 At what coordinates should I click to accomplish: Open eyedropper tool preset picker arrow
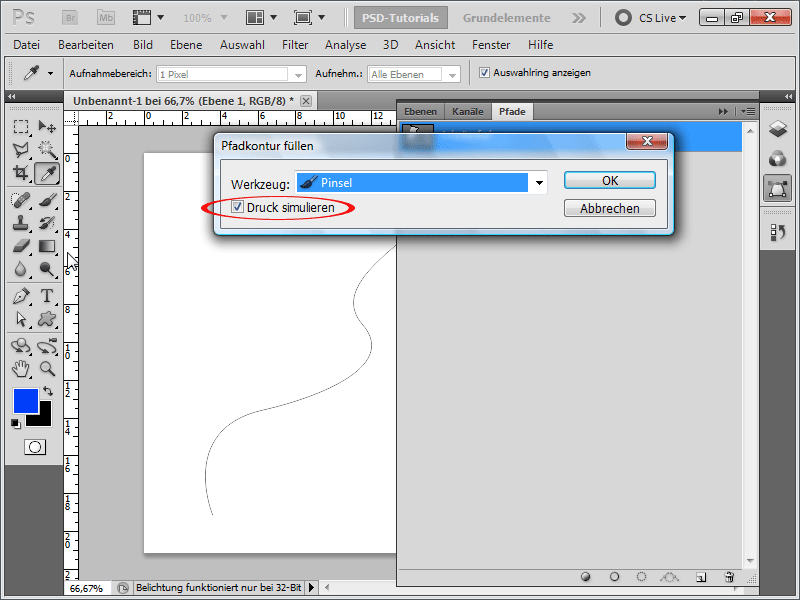tap(51, 73)
